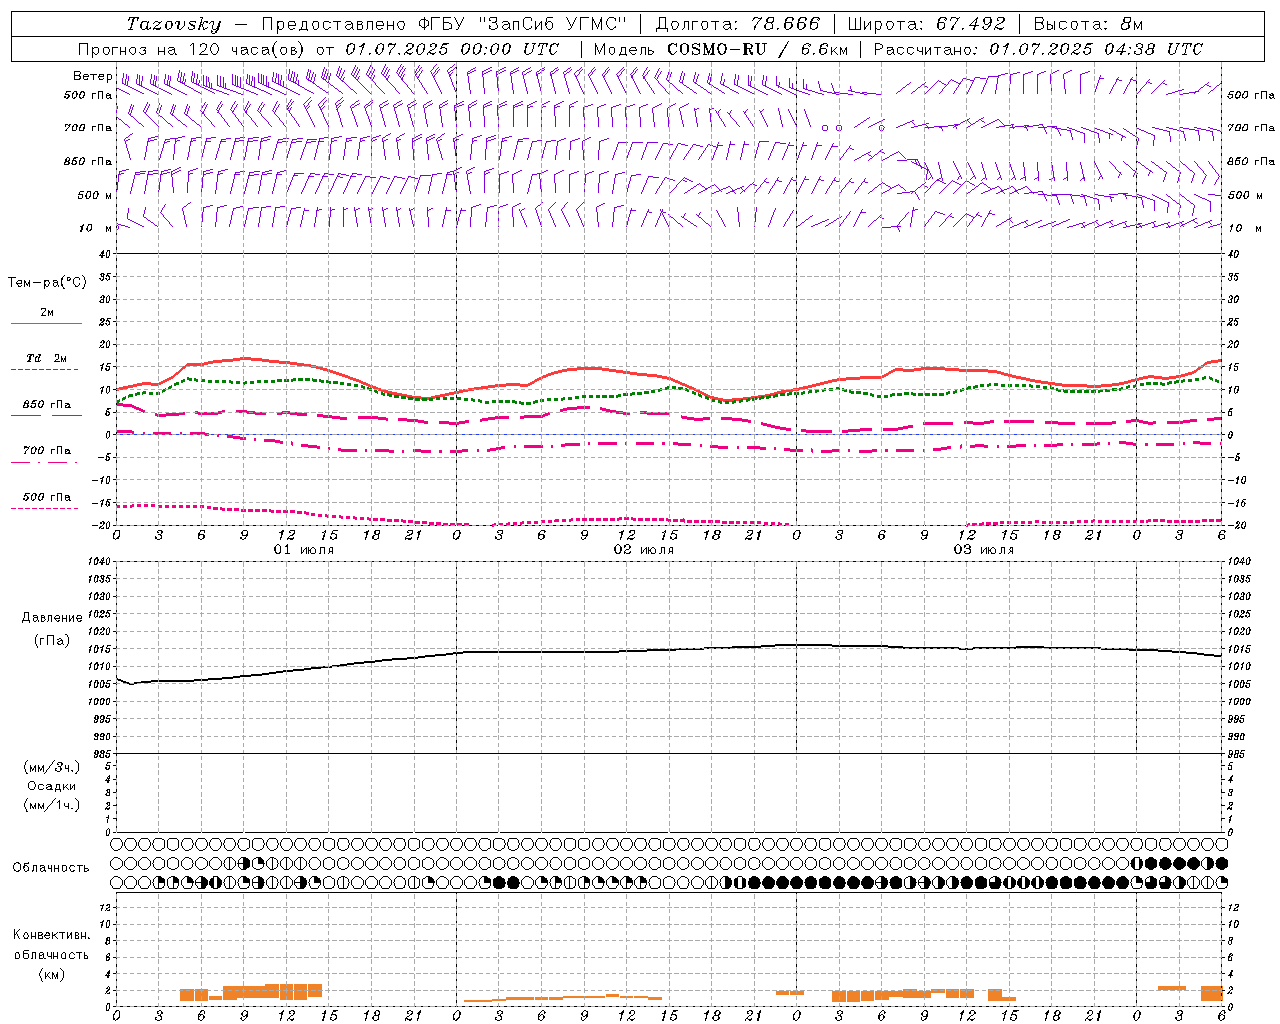Viewport: 1280px width, 1024px height.
Task: Click the "(км)" unit under convective cloudiness
Action: (x=52, y=974)
